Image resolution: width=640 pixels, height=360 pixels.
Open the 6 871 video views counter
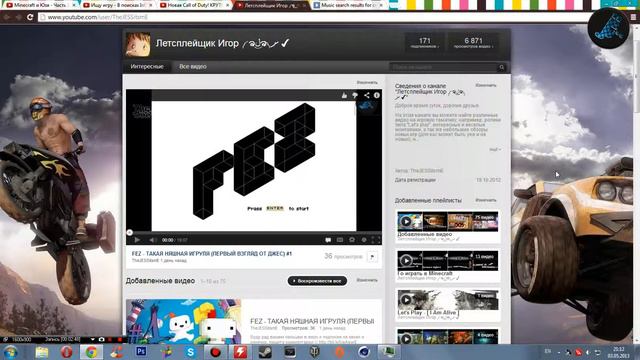click(x=473, y=43)
